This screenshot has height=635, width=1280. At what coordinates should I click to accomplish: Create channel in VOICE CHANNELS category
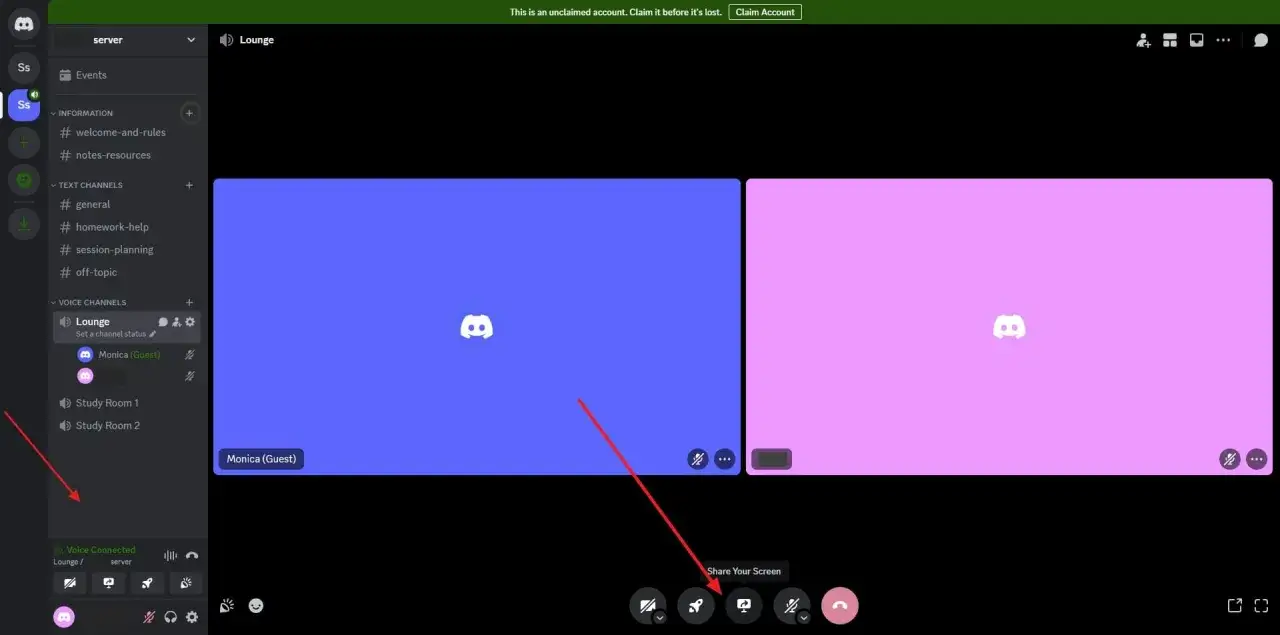click(189, 302)
